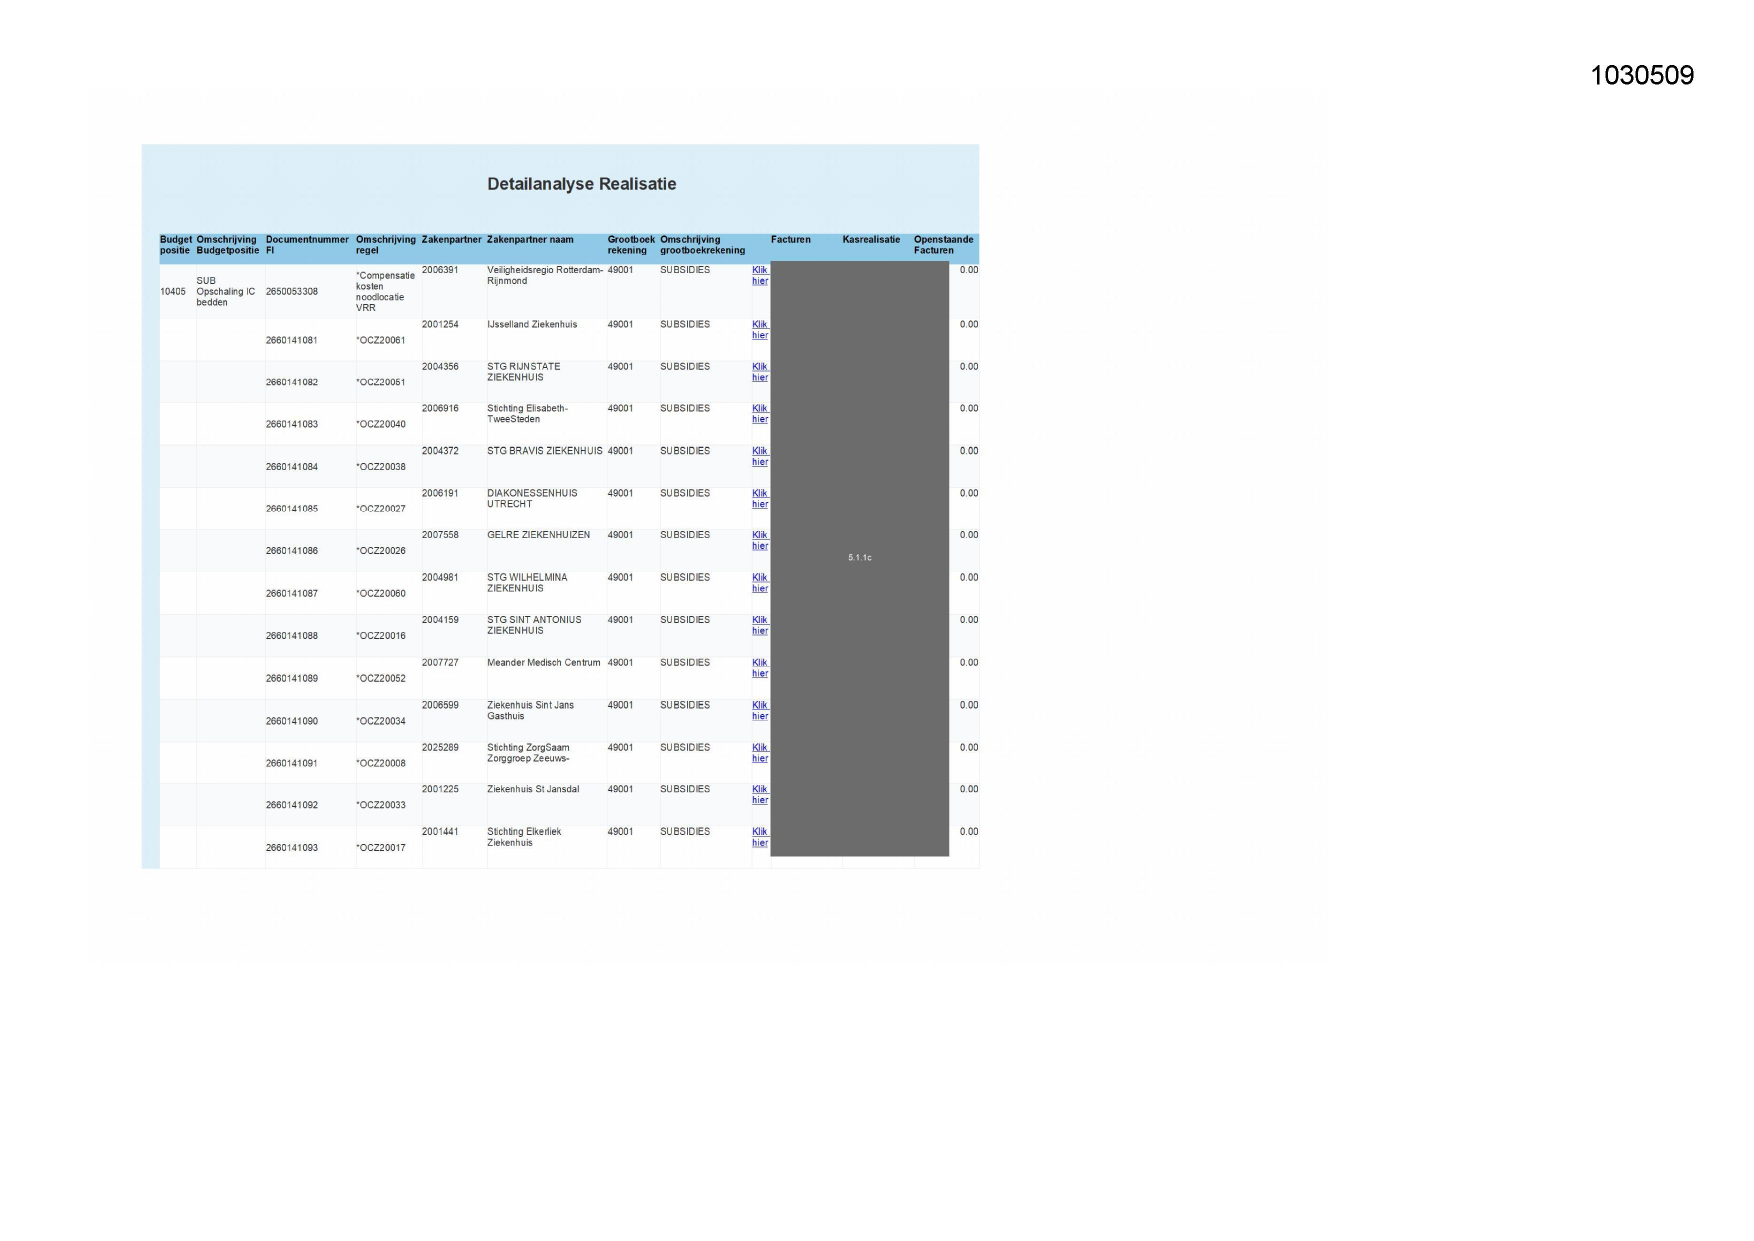1754x1241 pixels.
Task: Click the Kasrealisatie column header
Action: [871, 240]
